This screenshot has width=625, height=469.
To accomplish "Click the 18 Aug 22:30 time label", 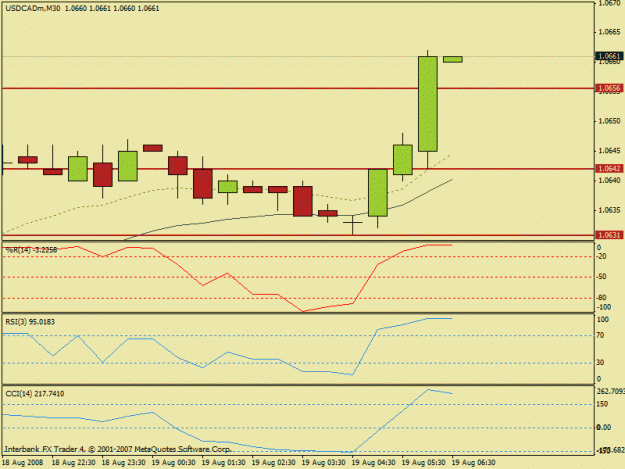I will point(74,463).
